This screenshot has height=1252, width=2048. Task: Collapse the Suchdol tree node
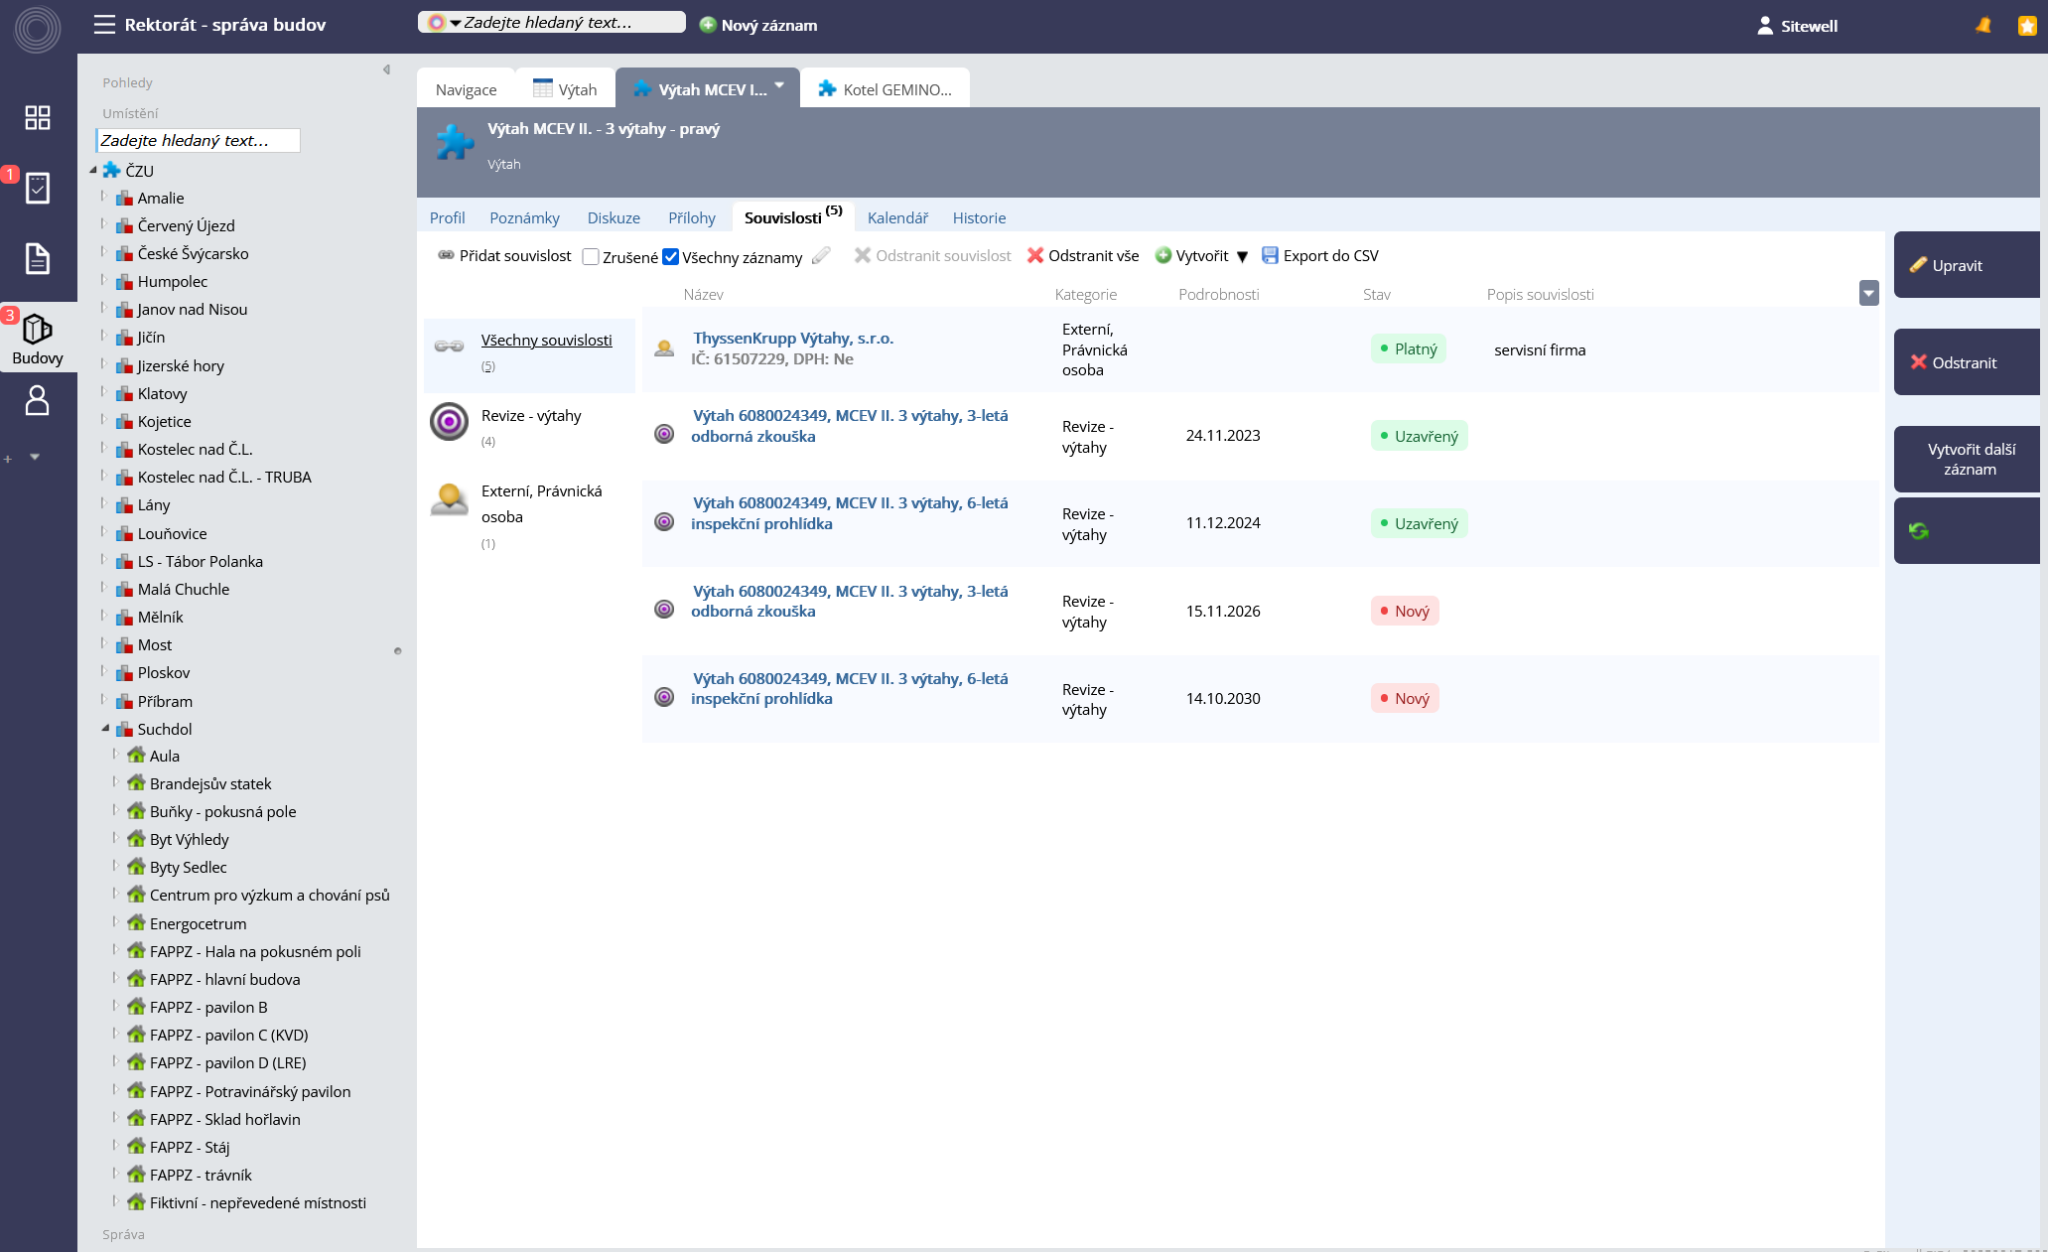[105, 729]
